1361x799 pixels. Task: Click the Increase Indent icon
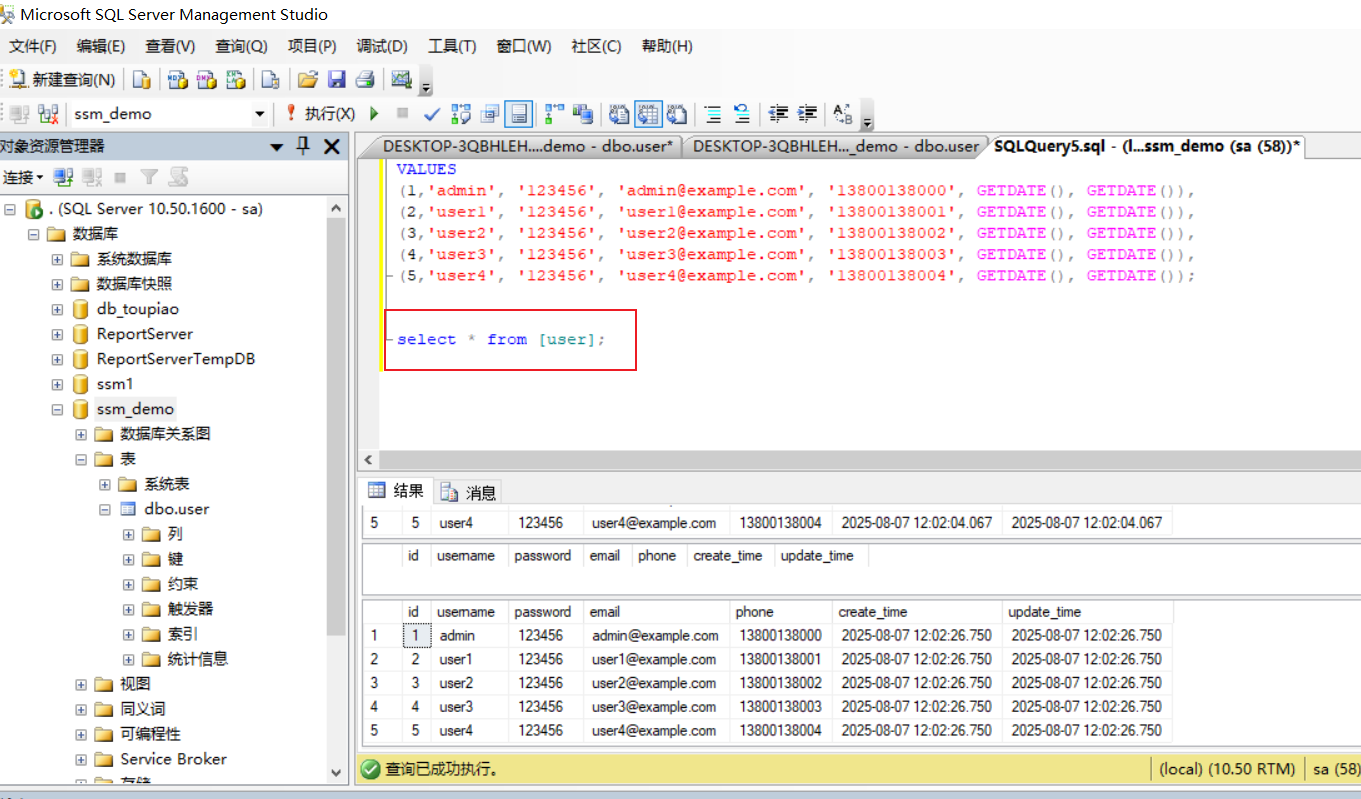click(807, 114)
